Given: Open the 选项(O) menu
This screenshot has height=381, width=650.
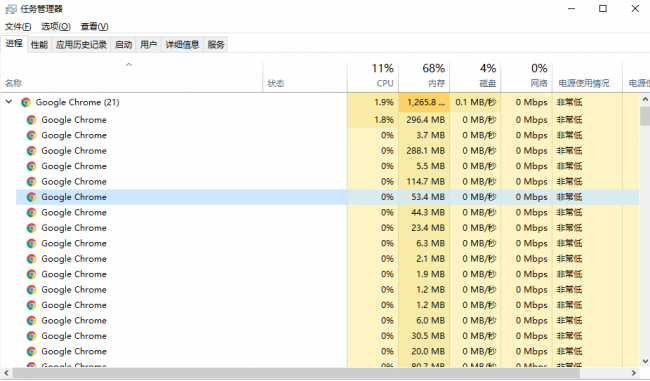Looking at the screenshot, I should coord(56,27).
